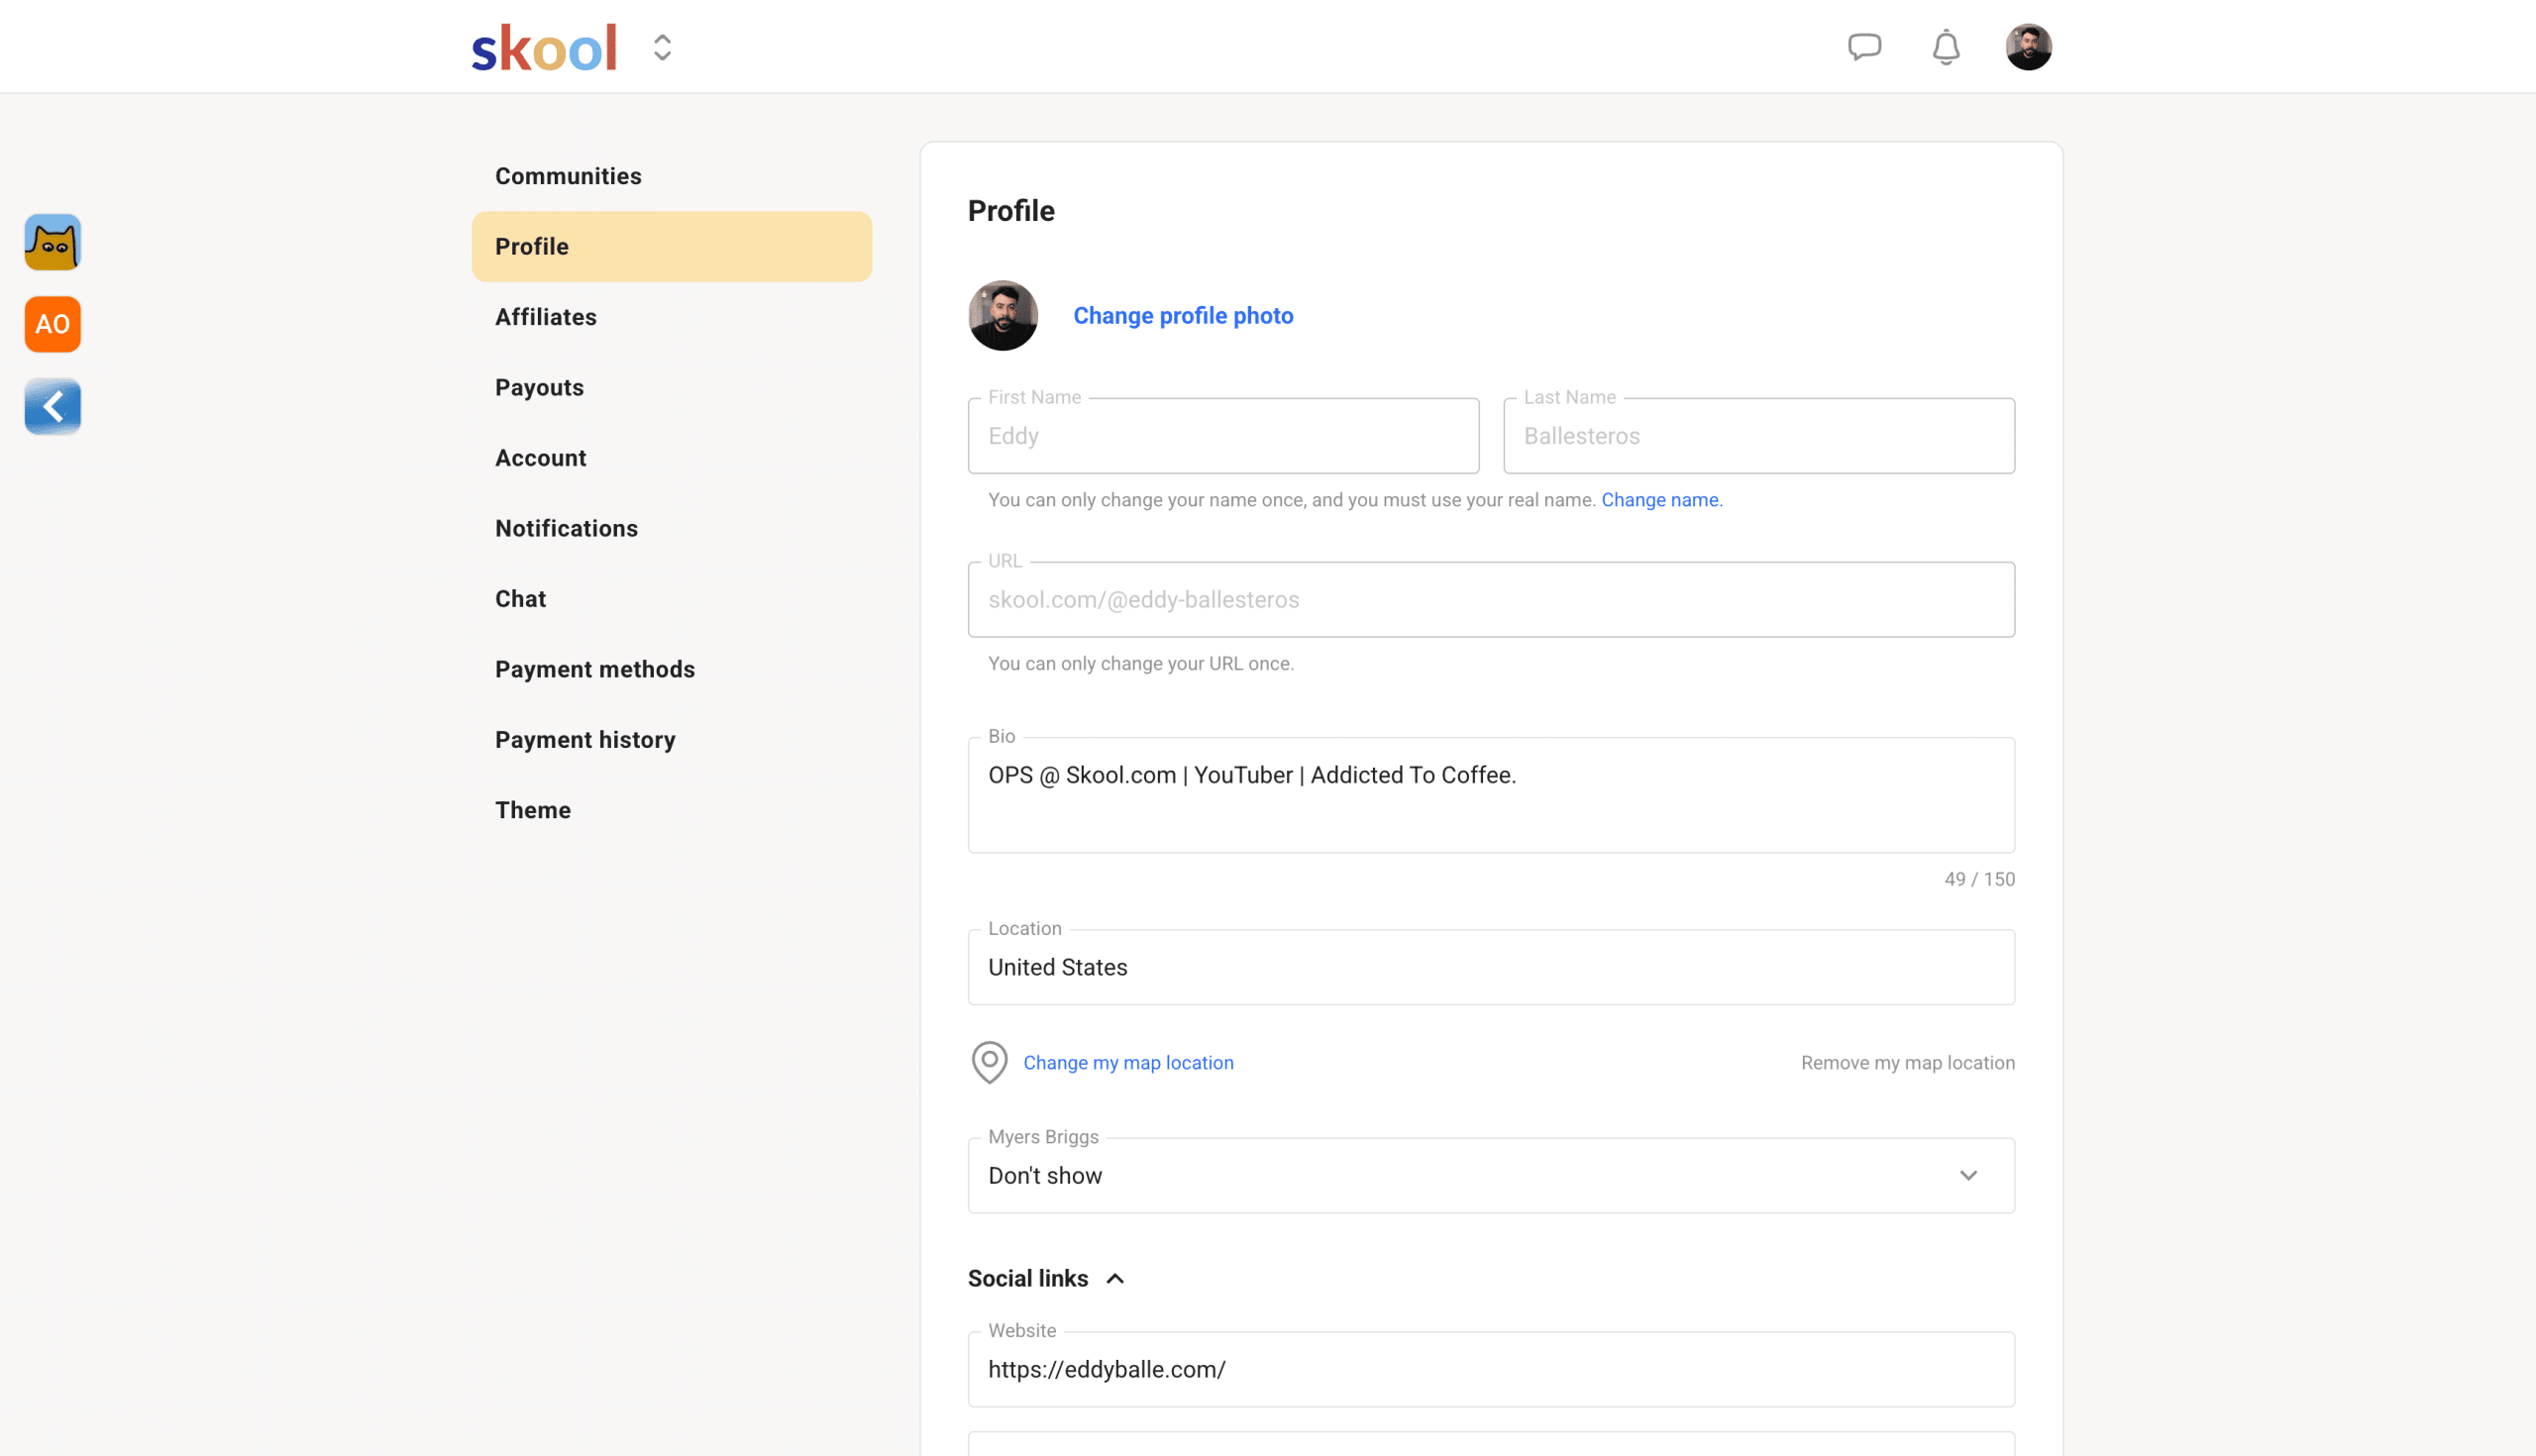The width and height of the screenshot is (2536, 1456).
Task: Click Change profile photo link
Action: click(1183, 316)
